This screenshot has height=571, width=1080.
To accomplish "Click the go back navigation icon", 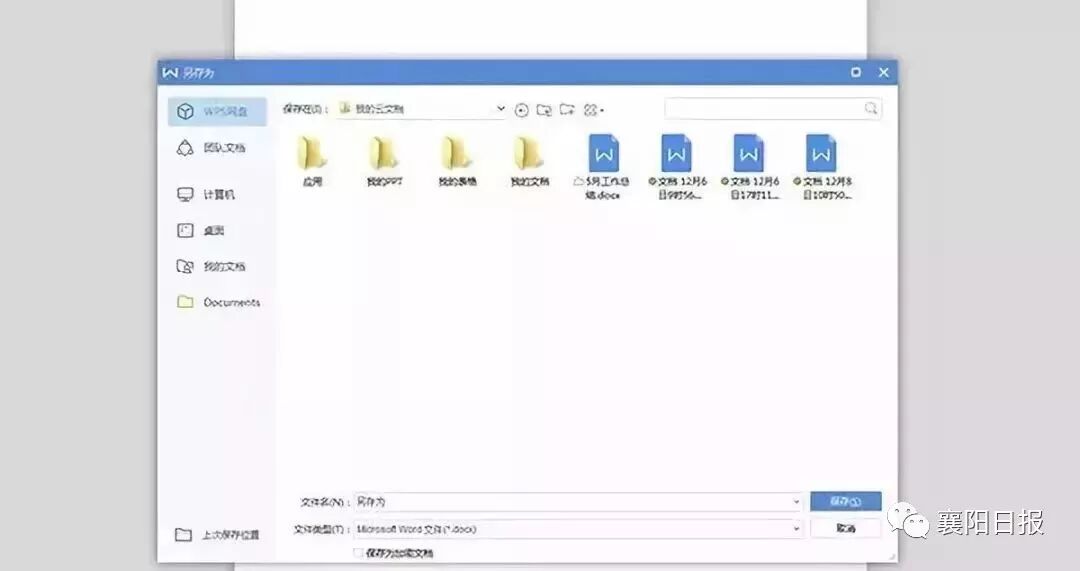I will coord(521,110).
